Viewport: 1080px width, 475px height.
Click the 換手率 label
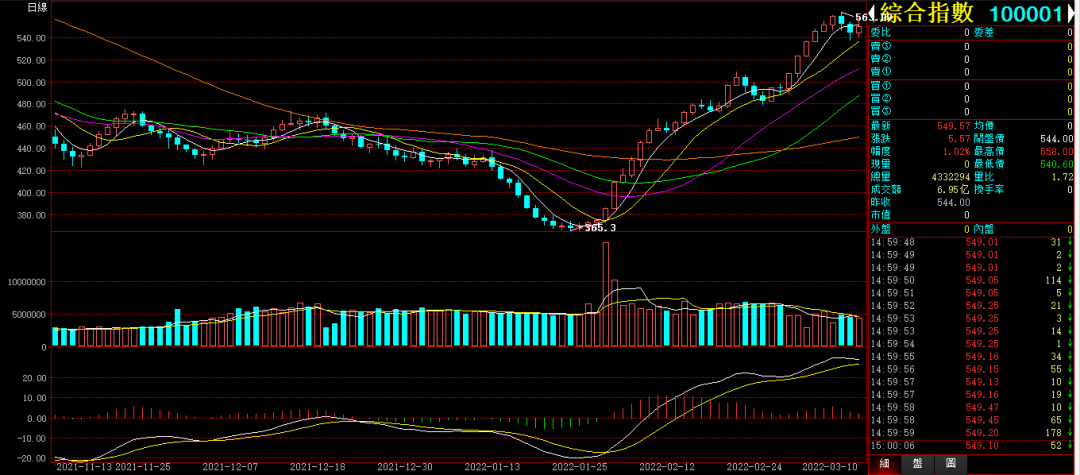[989, 189]
